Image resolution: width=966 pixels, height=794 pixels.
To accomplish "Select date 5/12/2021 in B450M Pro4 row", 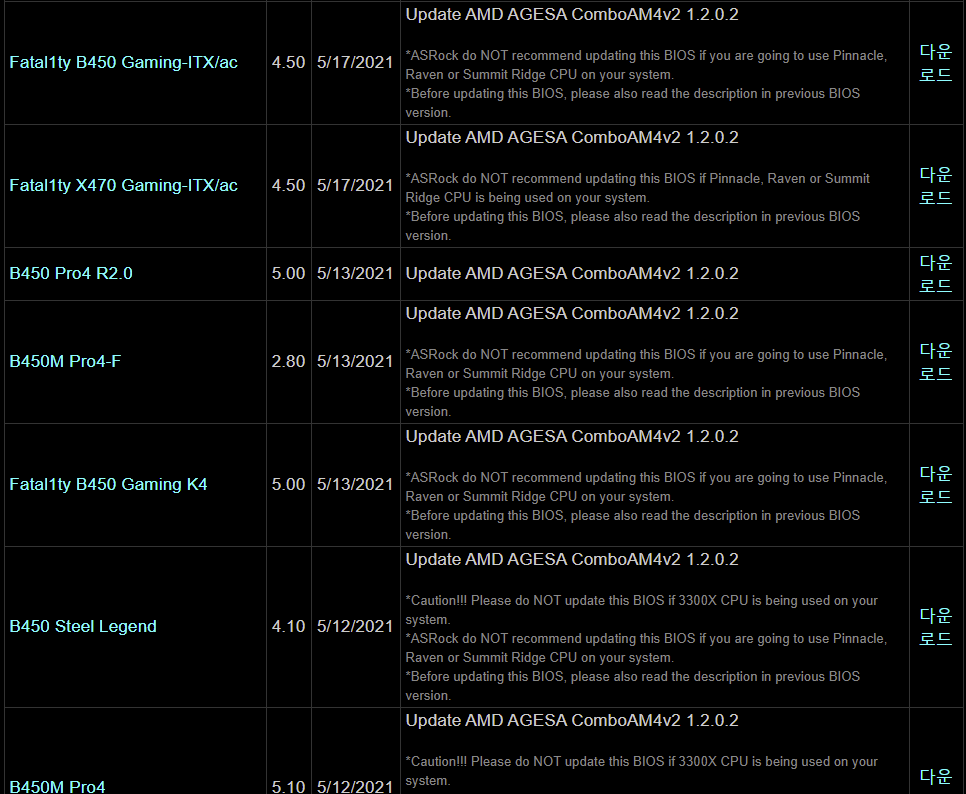I will click(355, 787).
